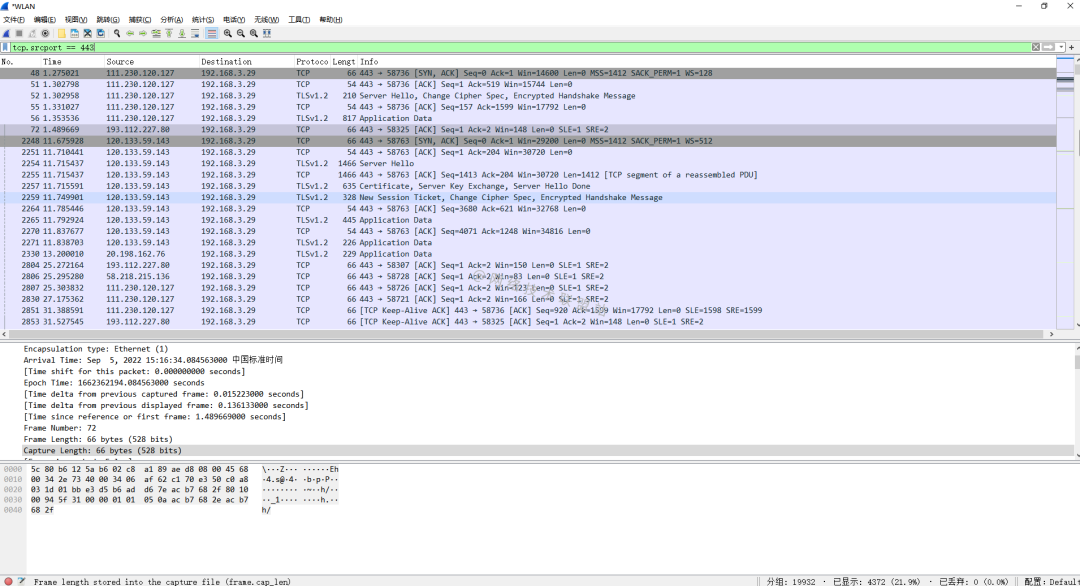The image size is (1080, 586).
Task: Jump to the last packet
Action: [182, 33]
